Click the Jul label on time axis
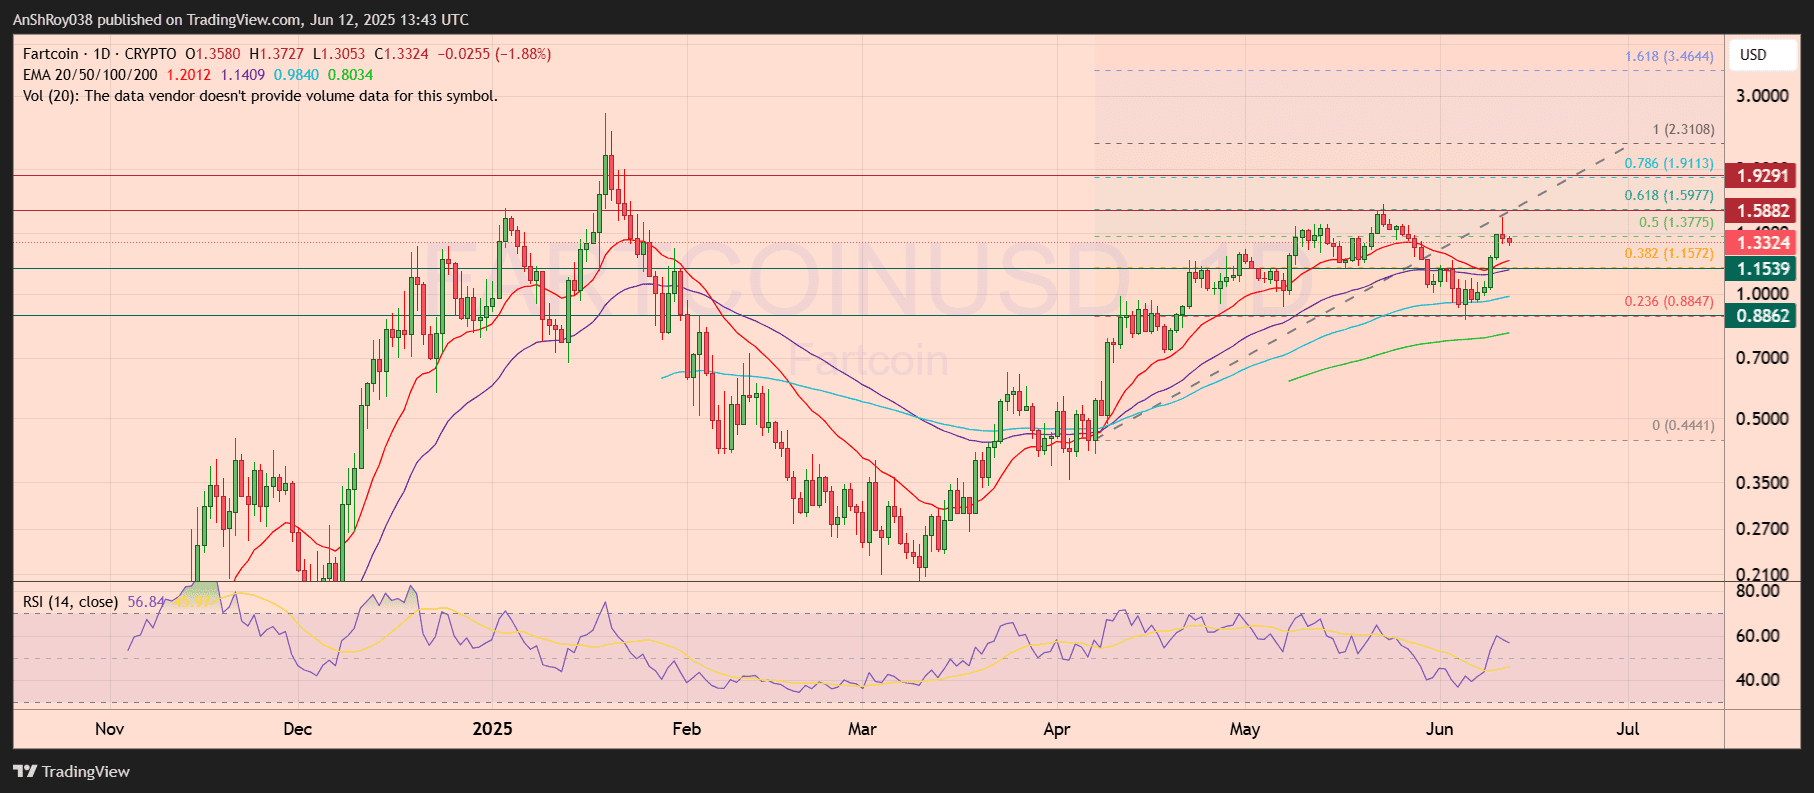Screen dimensions: 1814x793 pos(1628,729)
